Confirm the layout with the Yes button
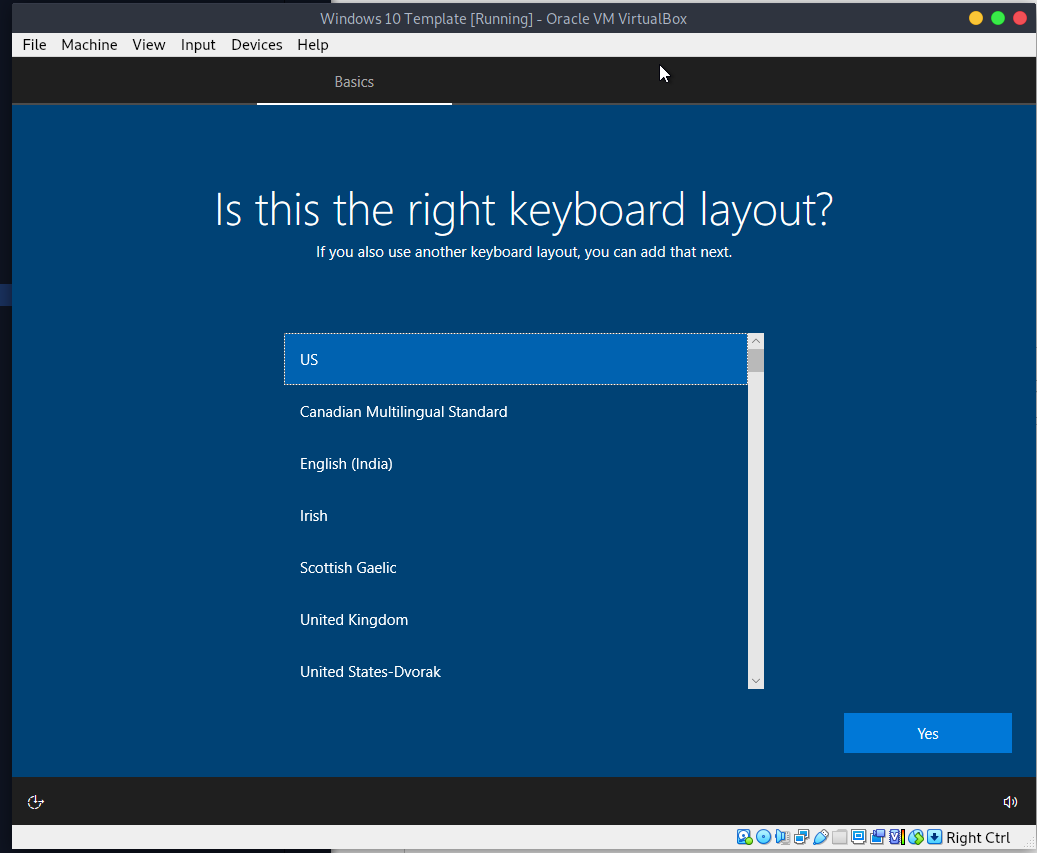 click(x=927, y=733)
